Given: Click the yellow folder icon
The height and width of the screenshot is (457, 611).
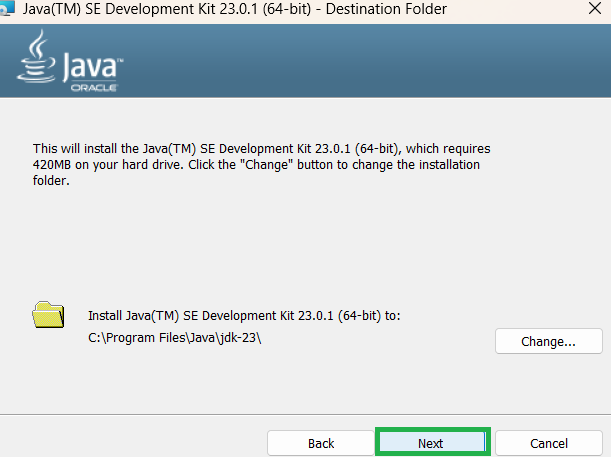Looking at the screenshot, I should pyautogui.click(x=47, y=315).
